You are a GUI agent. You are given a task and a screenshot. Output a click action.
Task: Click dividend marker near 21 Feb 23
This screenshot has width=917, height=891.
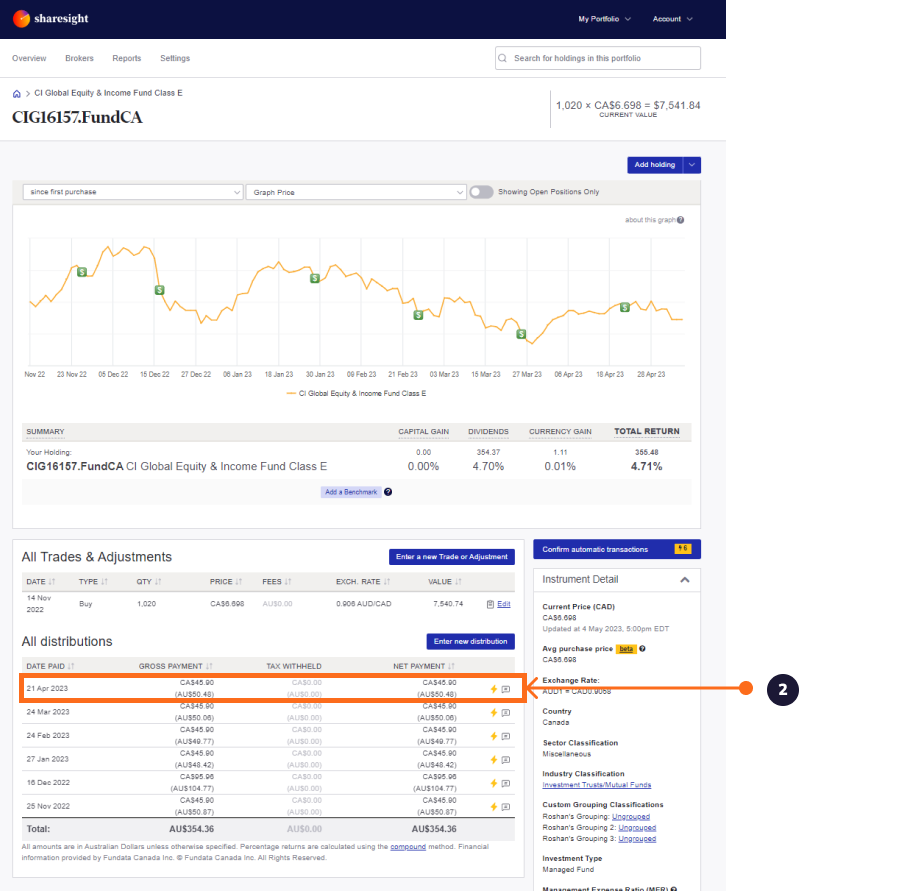(418, 315)
